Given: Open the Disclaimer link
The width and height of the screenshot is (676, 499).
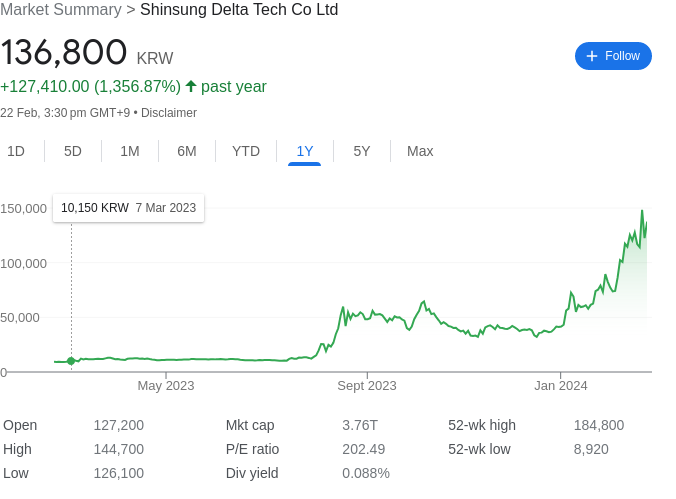Looking at the screenshot, I should pyautogui.click(x=169, y=113).
